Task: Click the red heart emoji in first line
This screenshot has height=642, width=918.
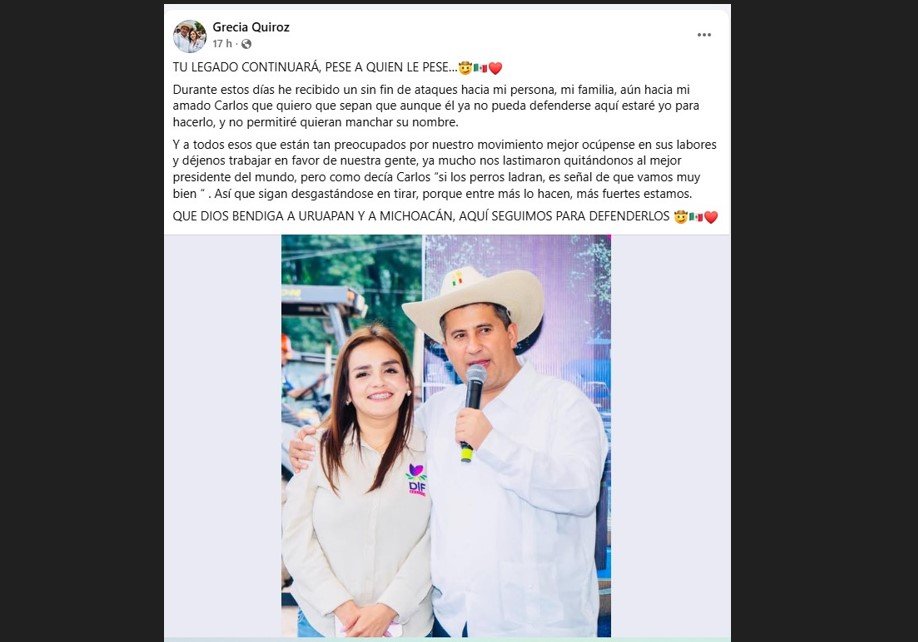Action: [x=495, y=68]
